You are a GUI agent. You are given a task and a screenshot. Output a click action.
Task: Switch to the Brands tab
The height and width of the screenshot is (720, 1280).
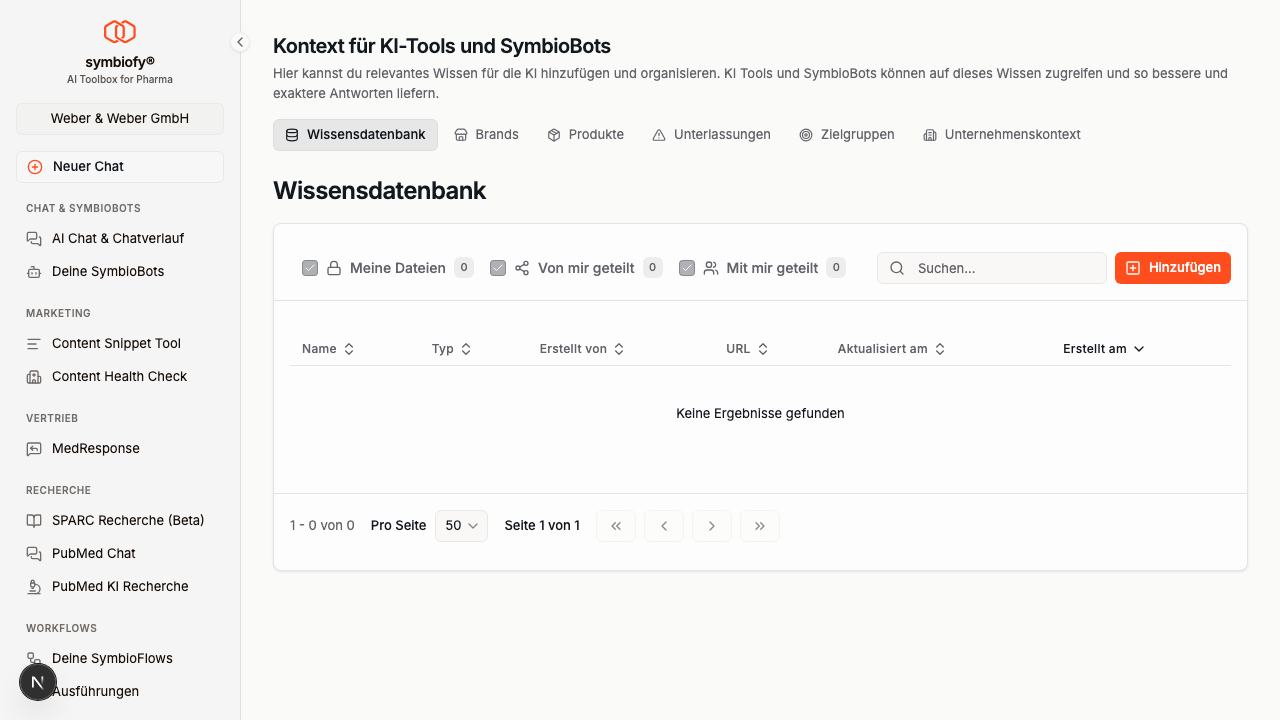[x=486, y=134]
